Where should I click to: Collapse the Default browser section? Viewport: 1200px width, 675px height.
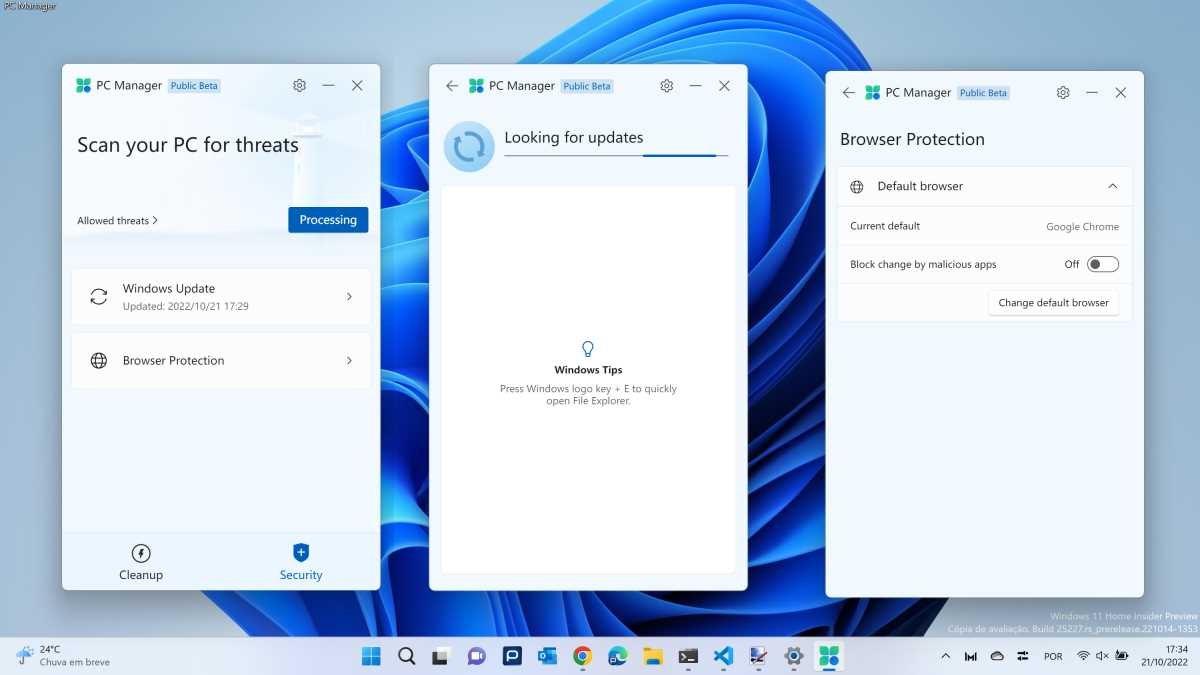(x=1112, y=187)
